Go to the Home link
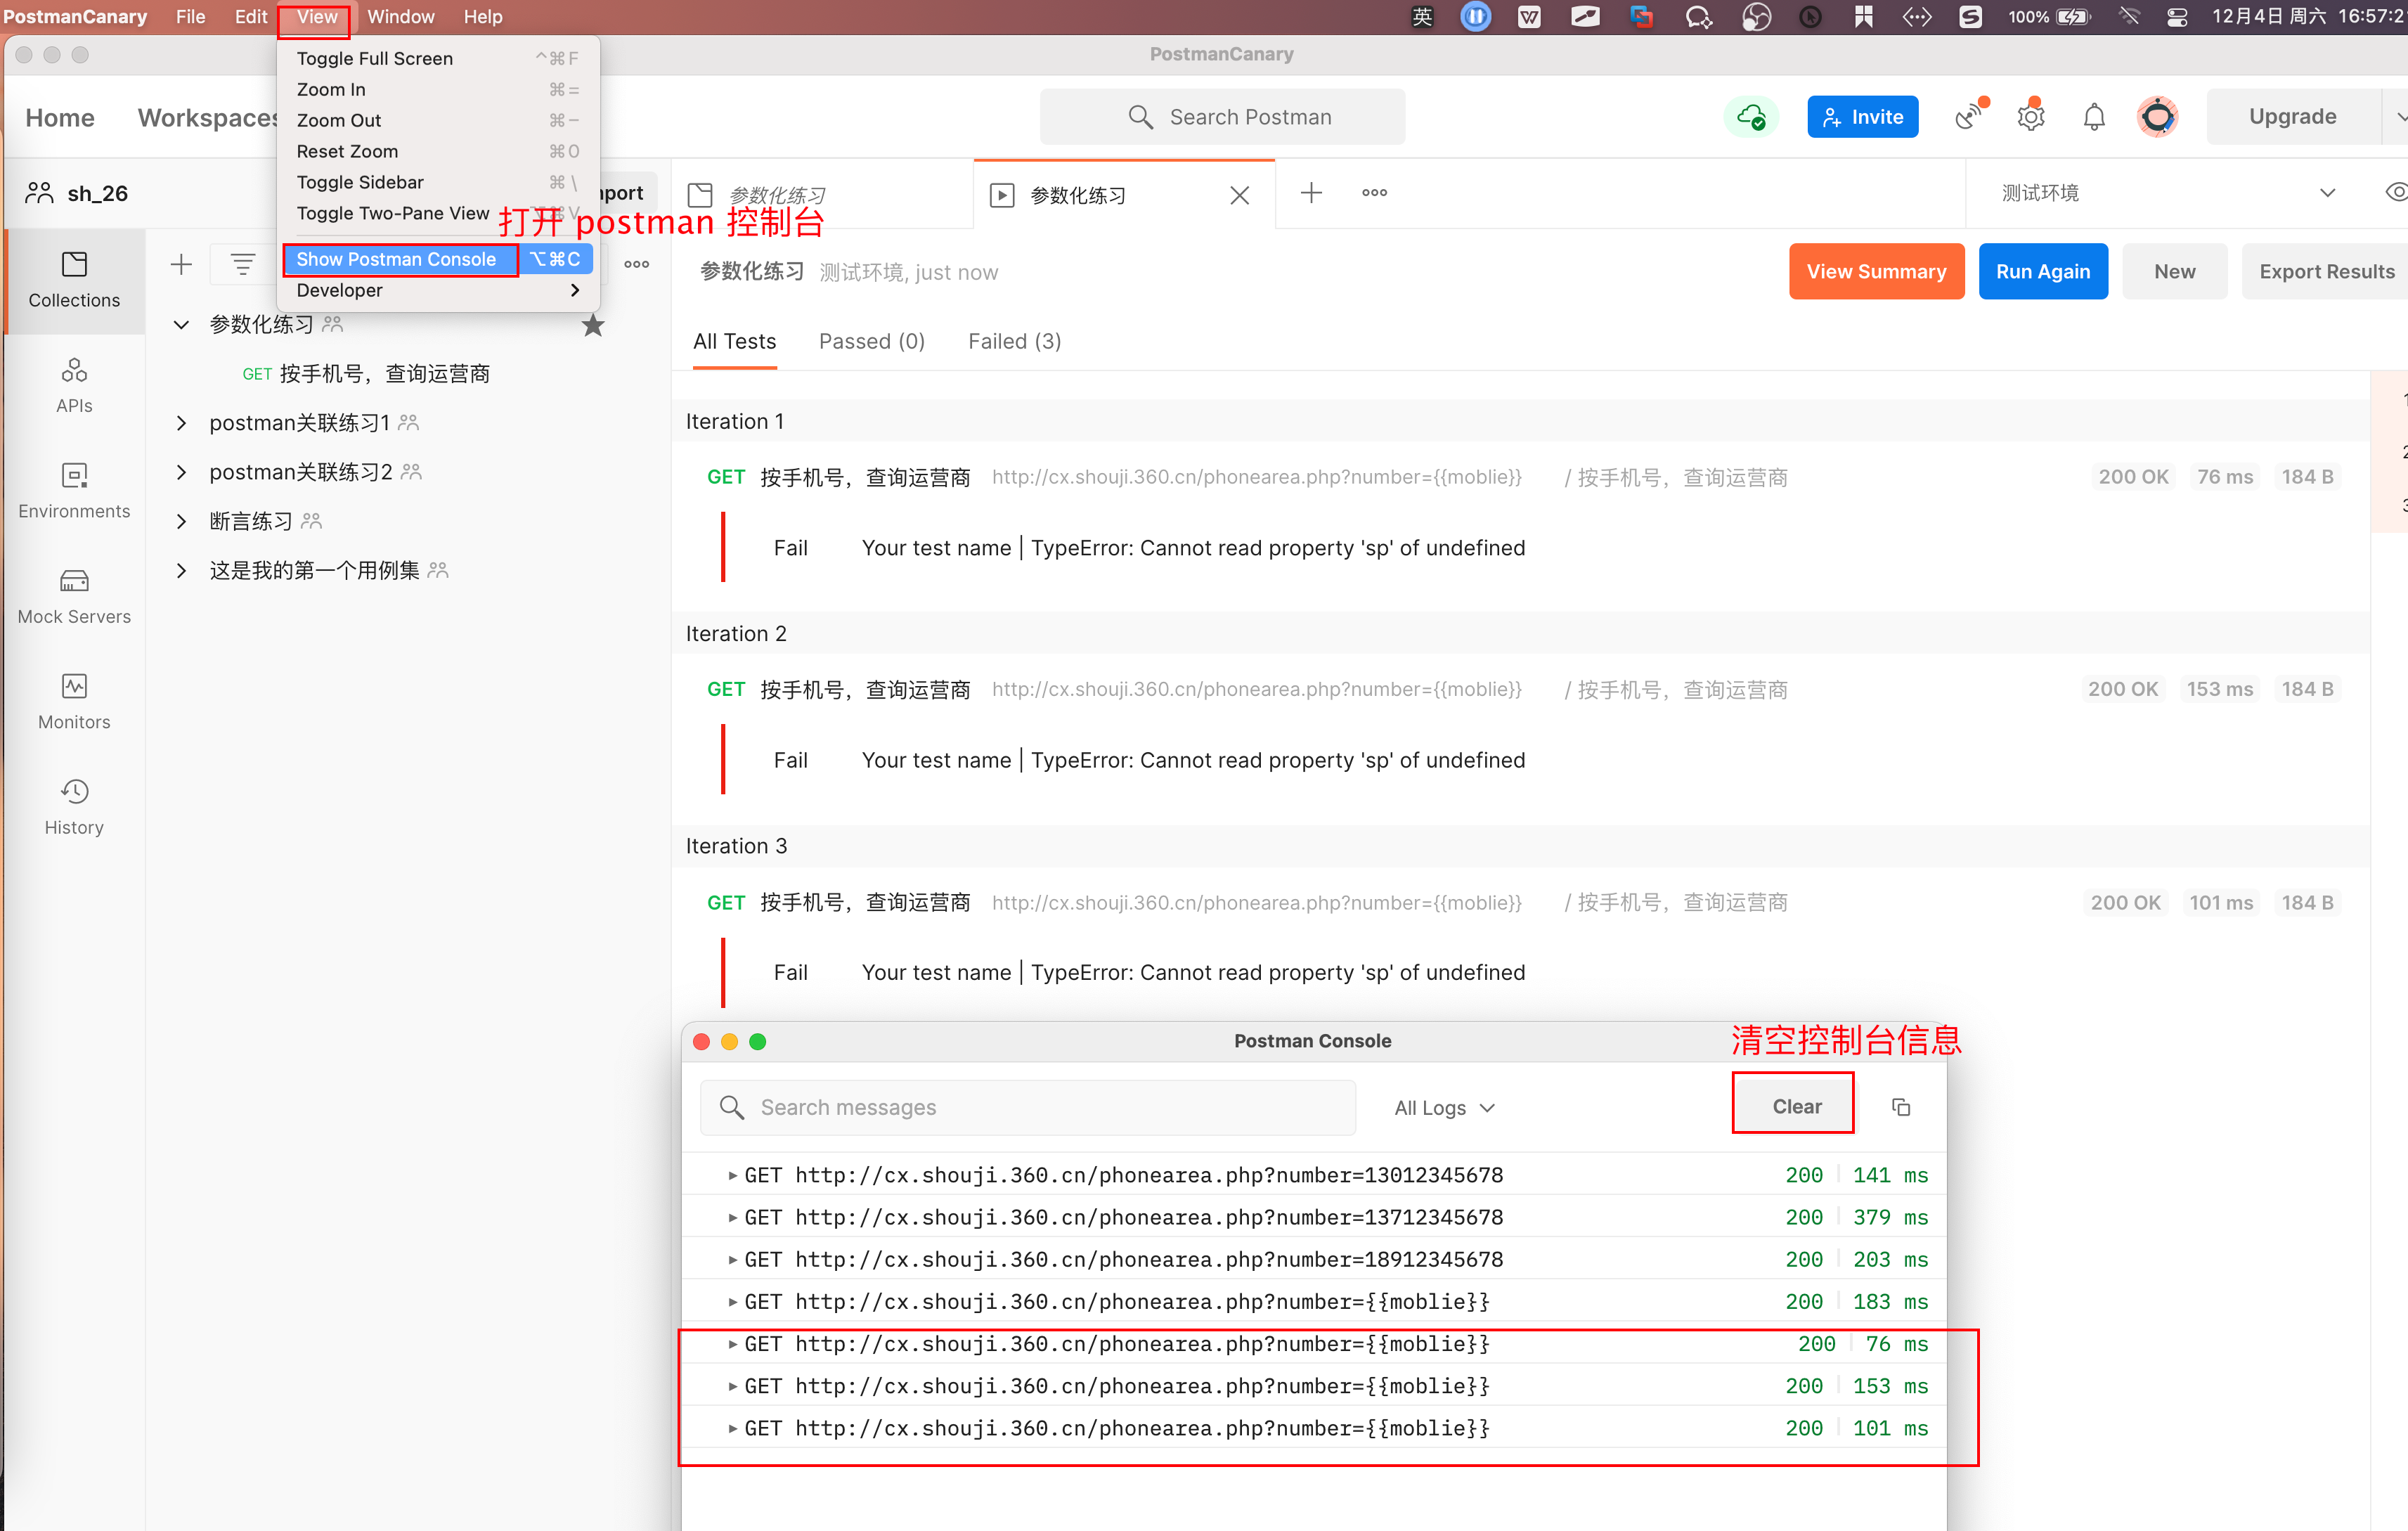This screenshot has height=1531, width=2408. 60,117
